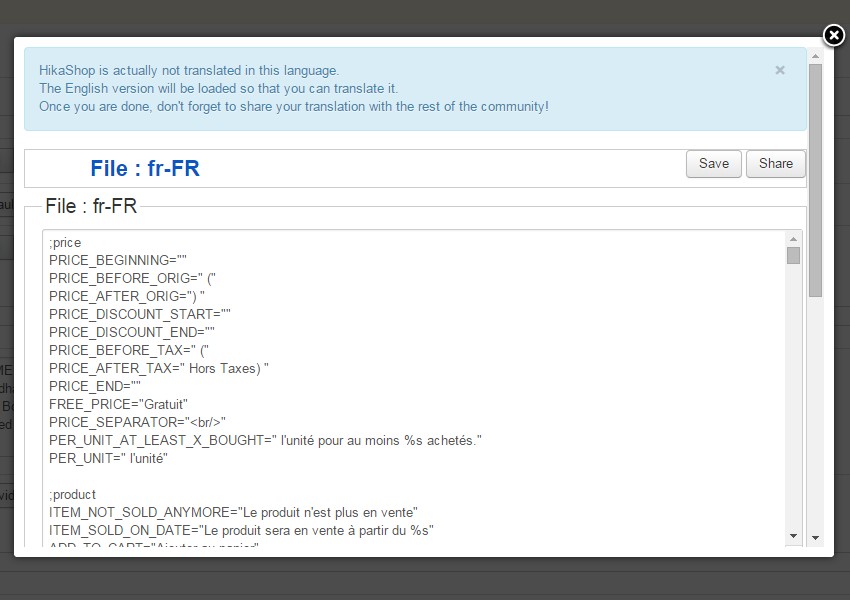
Task: Click the PRICE_AFTER_ORIG line
Action: pos(127,296)
